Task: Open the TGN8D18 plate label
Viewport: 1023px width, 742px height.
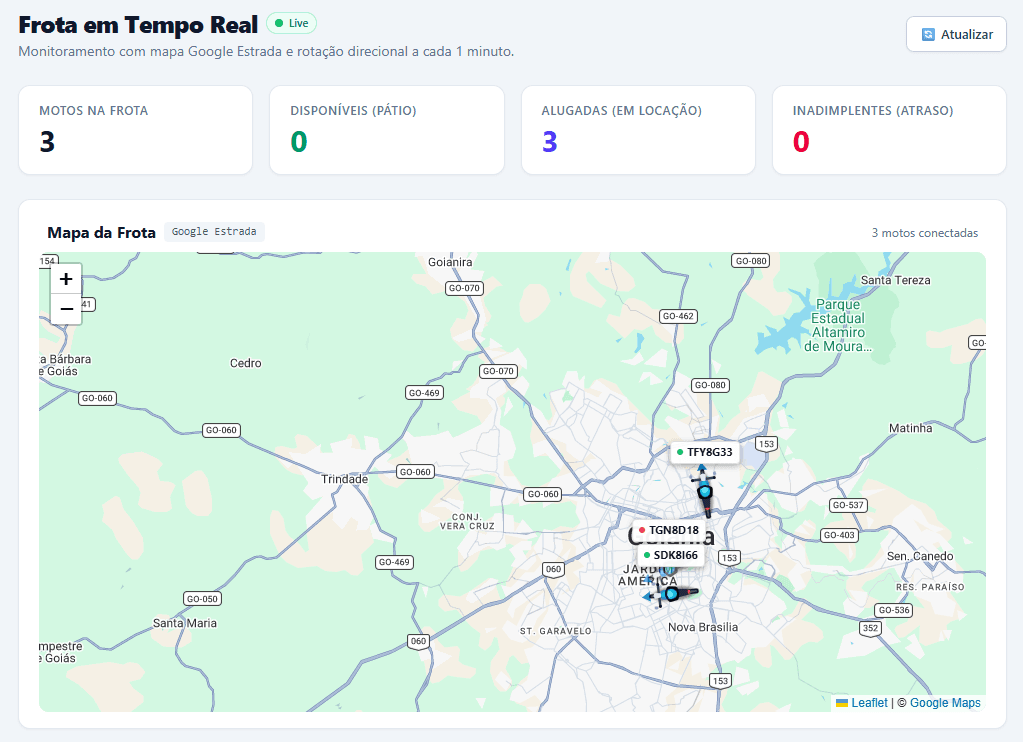Action: pos(669,530)
